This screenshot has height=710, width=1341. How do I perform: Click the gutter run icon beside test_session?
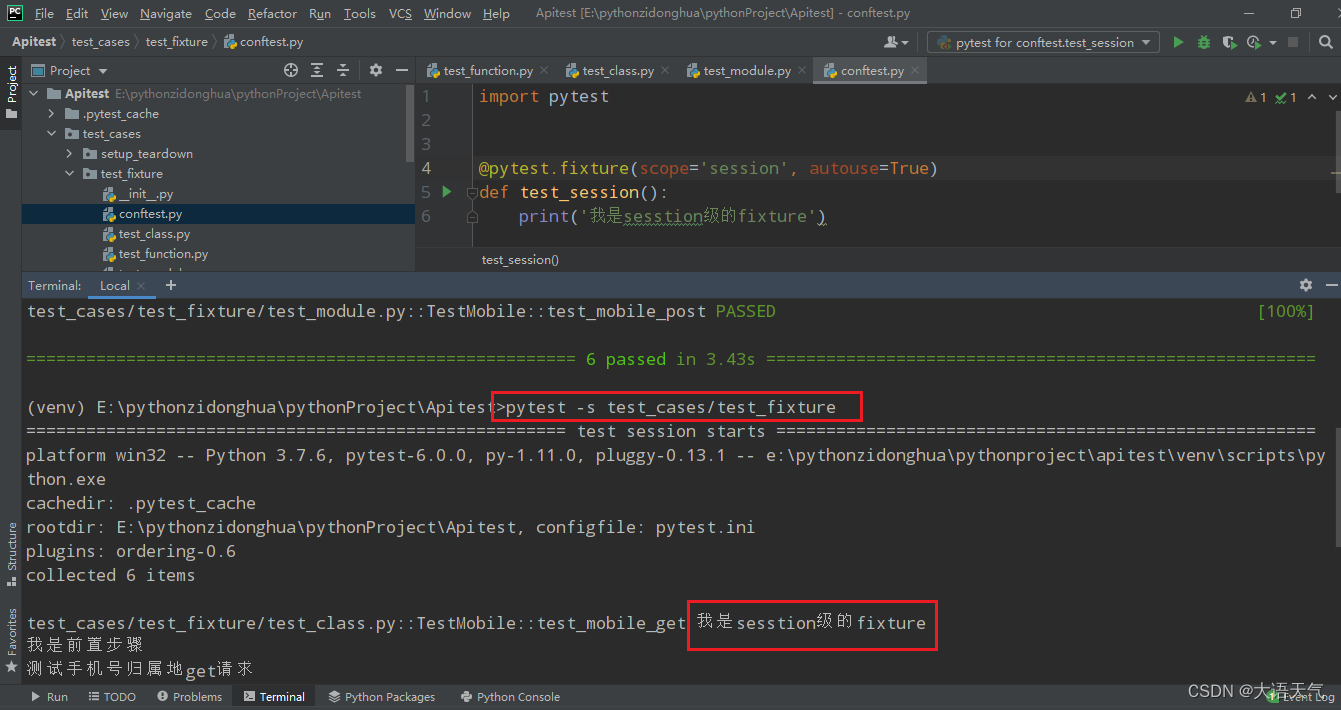[446, 191]
